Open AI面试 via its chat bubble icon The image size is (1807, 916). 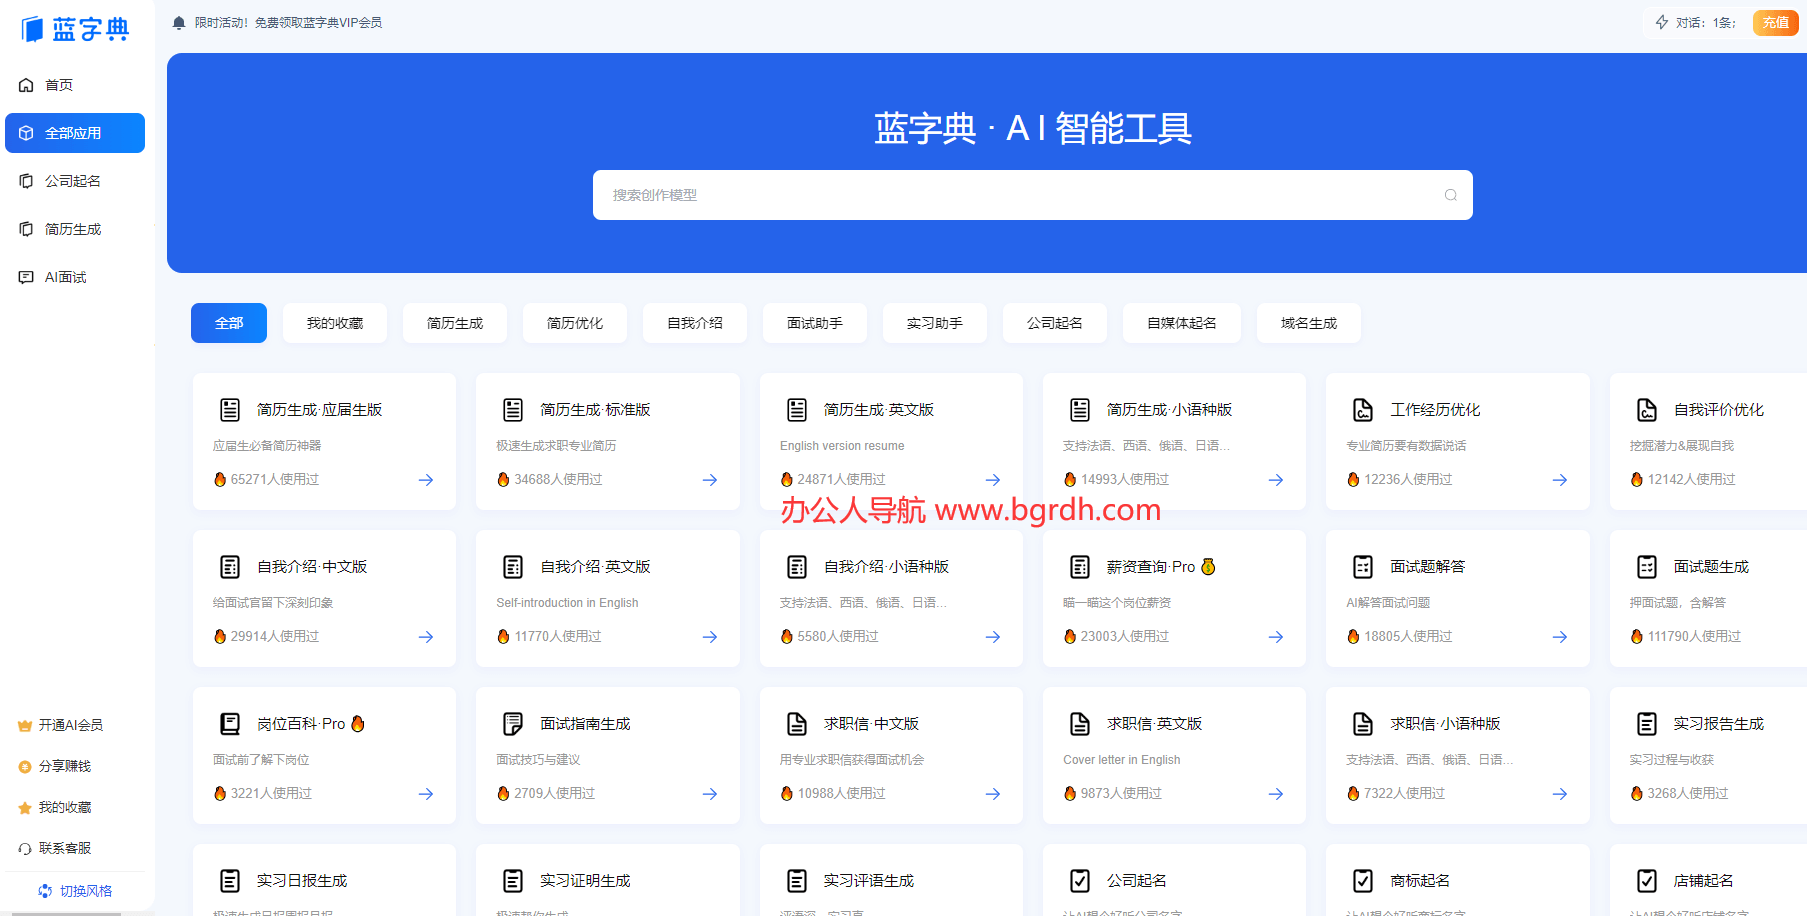click(x=26, y=277)
